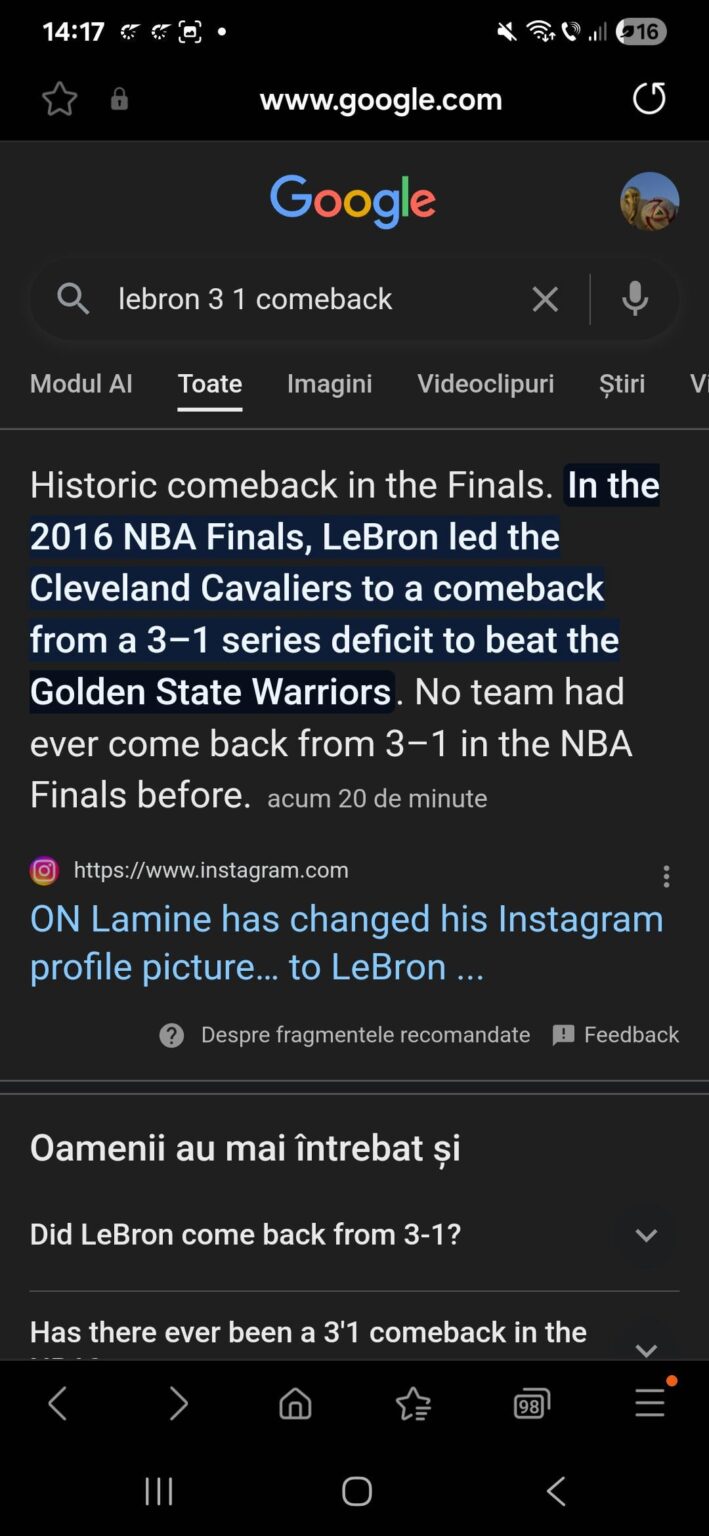Go back using the browser back arrow
Image resolution: width=709 pixels, height=1536 pixels.
point(57,1403)
